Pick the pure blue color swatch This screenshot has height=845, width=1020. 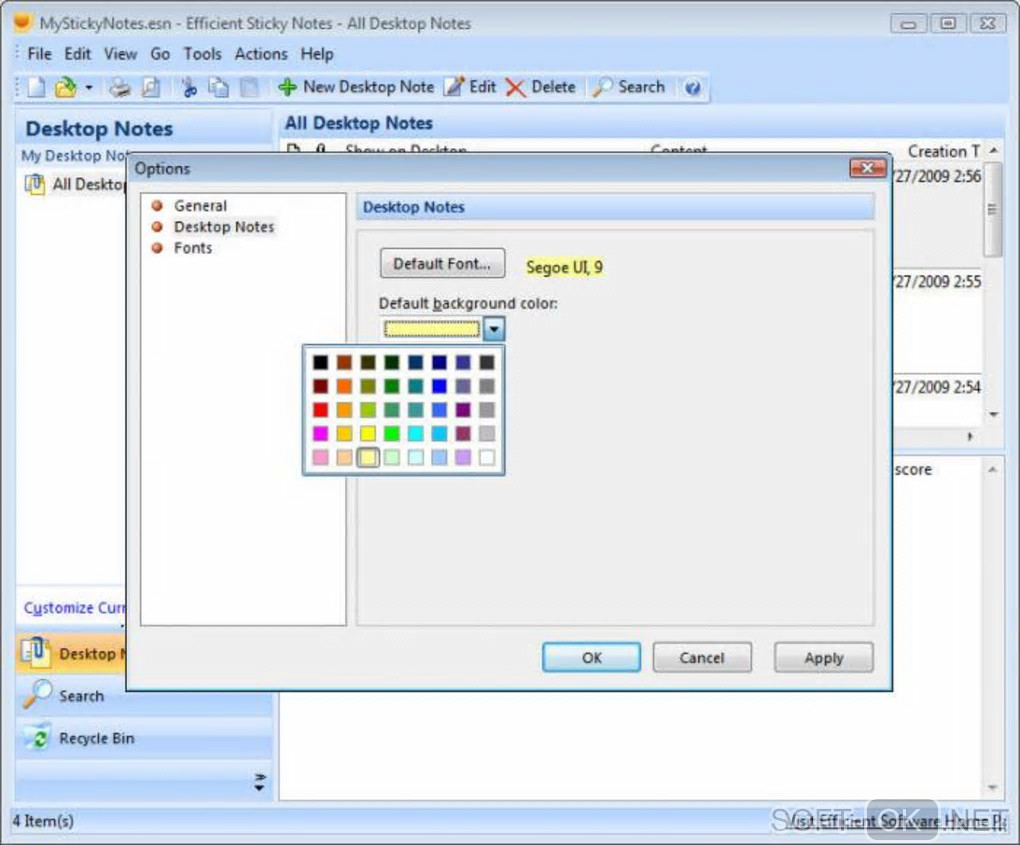(439, 386)
